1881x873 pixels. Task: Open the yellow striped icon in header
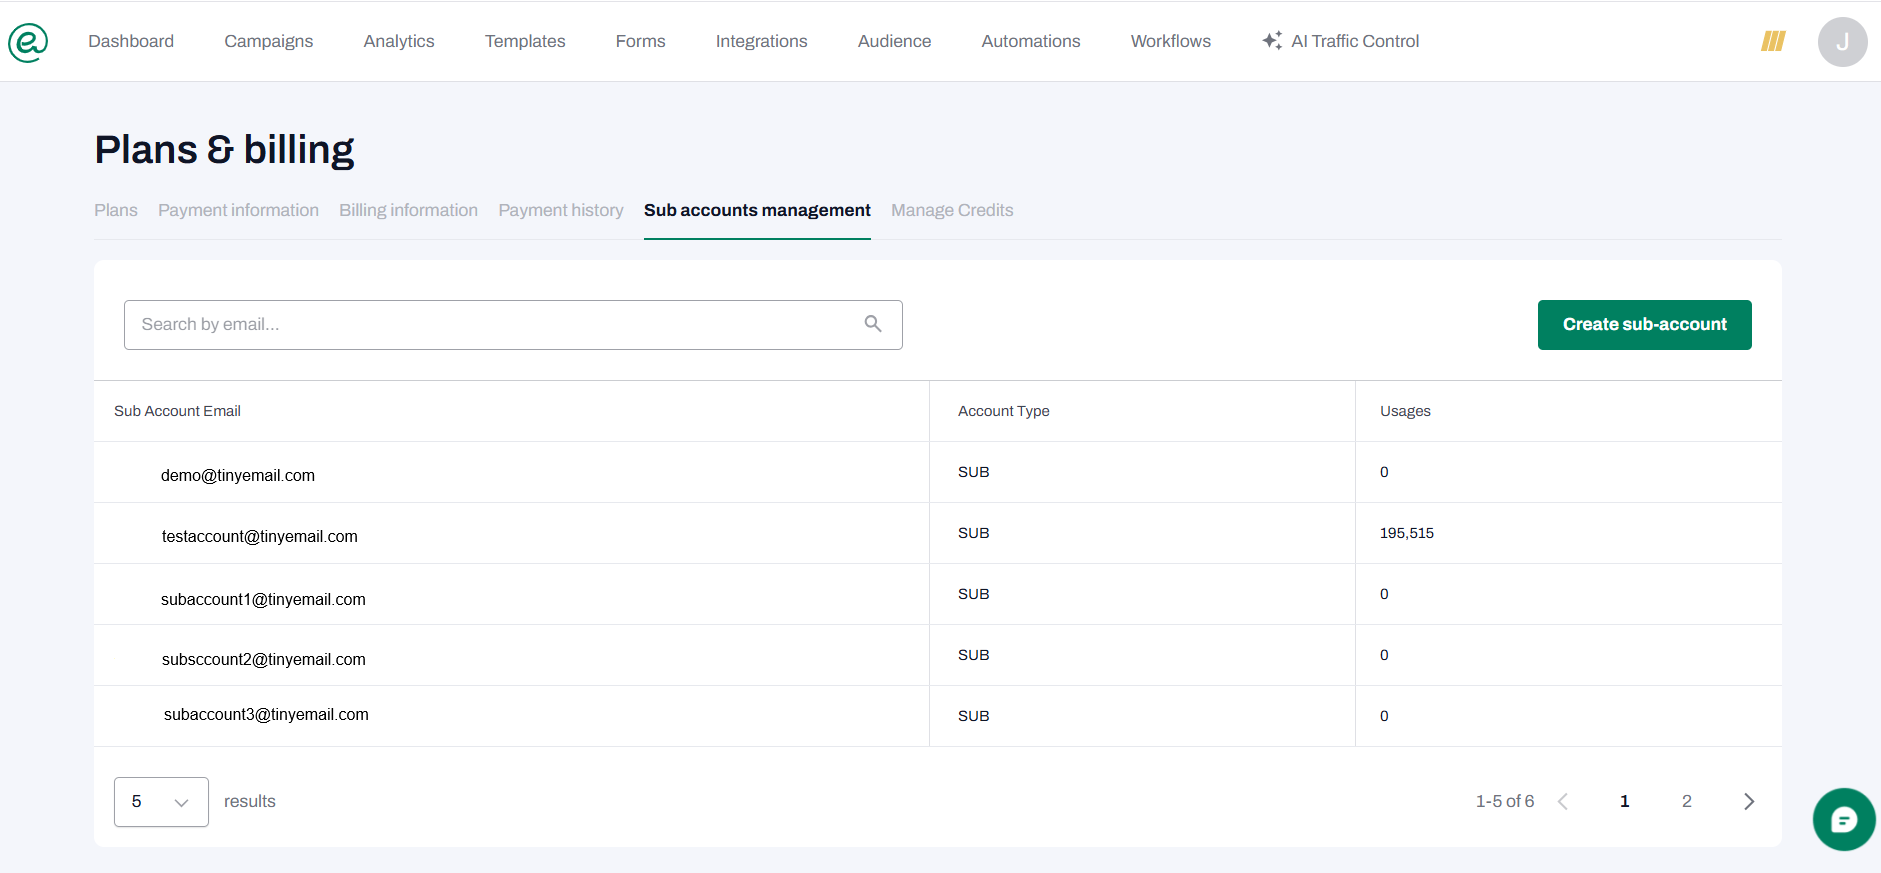1773,41
